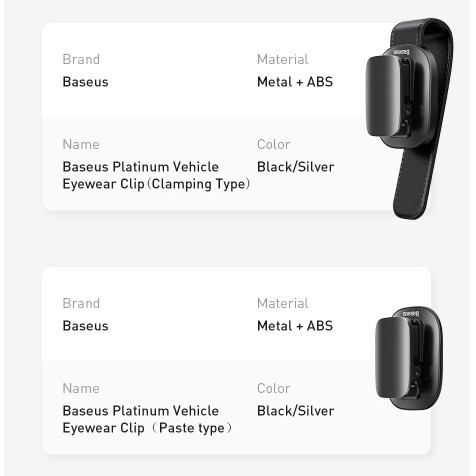Click the Baseus brand value in the first card
476x476 pixels.
(x=85, y=82)
